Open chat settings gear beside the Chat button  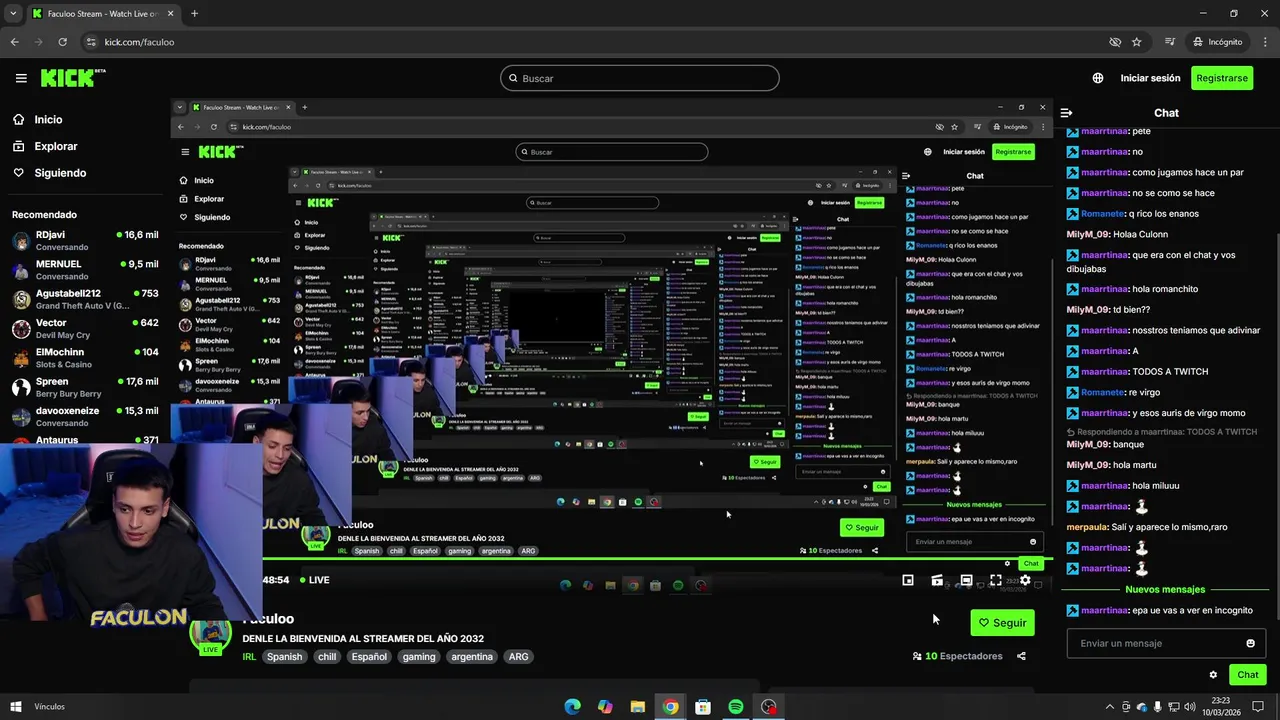click(1213, 675)
